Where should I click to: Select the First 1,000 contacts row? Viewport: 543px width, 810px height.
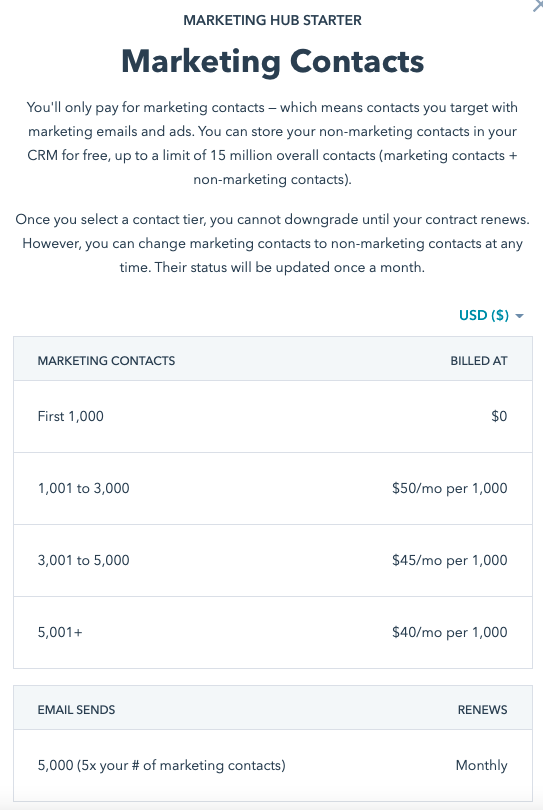tap(273, 416)
